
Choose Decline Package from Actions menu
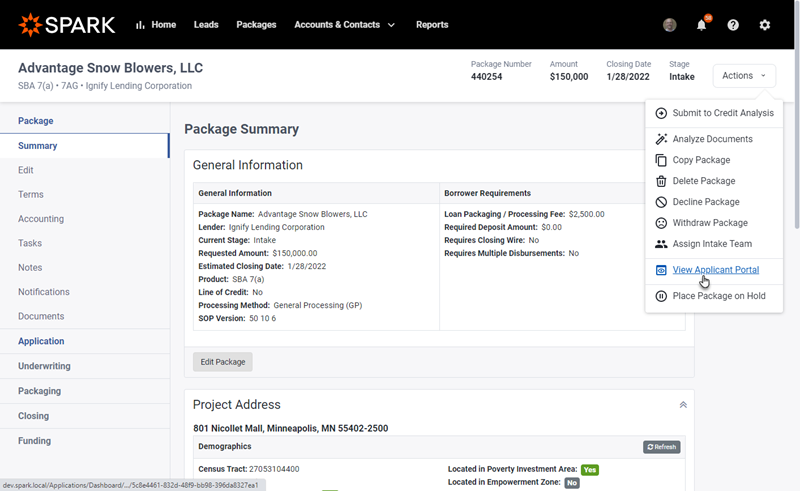pyautogui.click(x=714, y=202)
